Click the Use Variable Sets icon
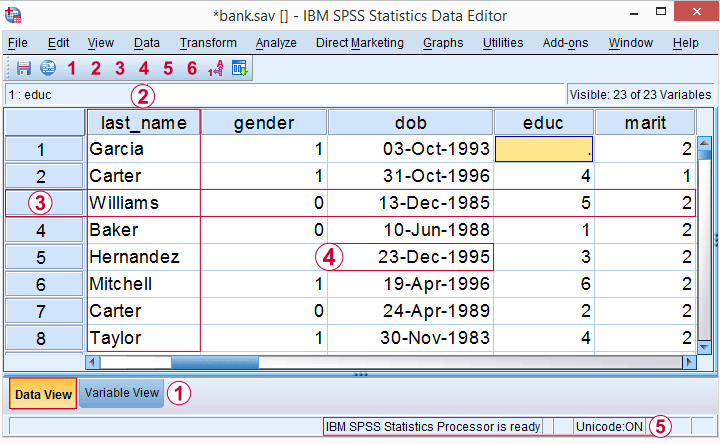 (240, 68)
